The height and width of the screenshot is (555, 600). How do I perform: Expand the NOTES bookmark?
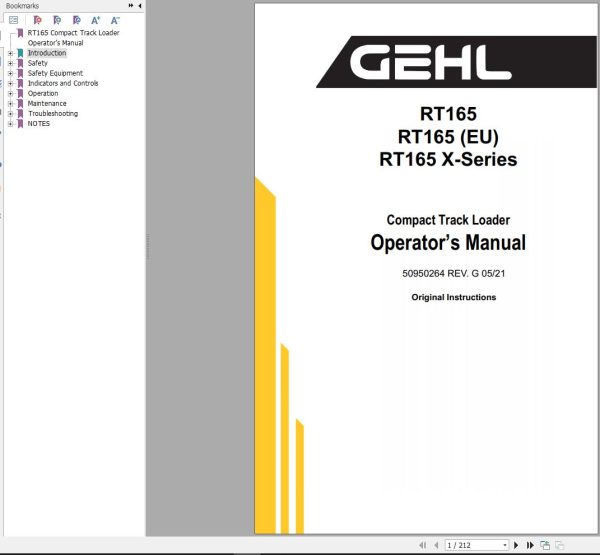tap(10, 124)
